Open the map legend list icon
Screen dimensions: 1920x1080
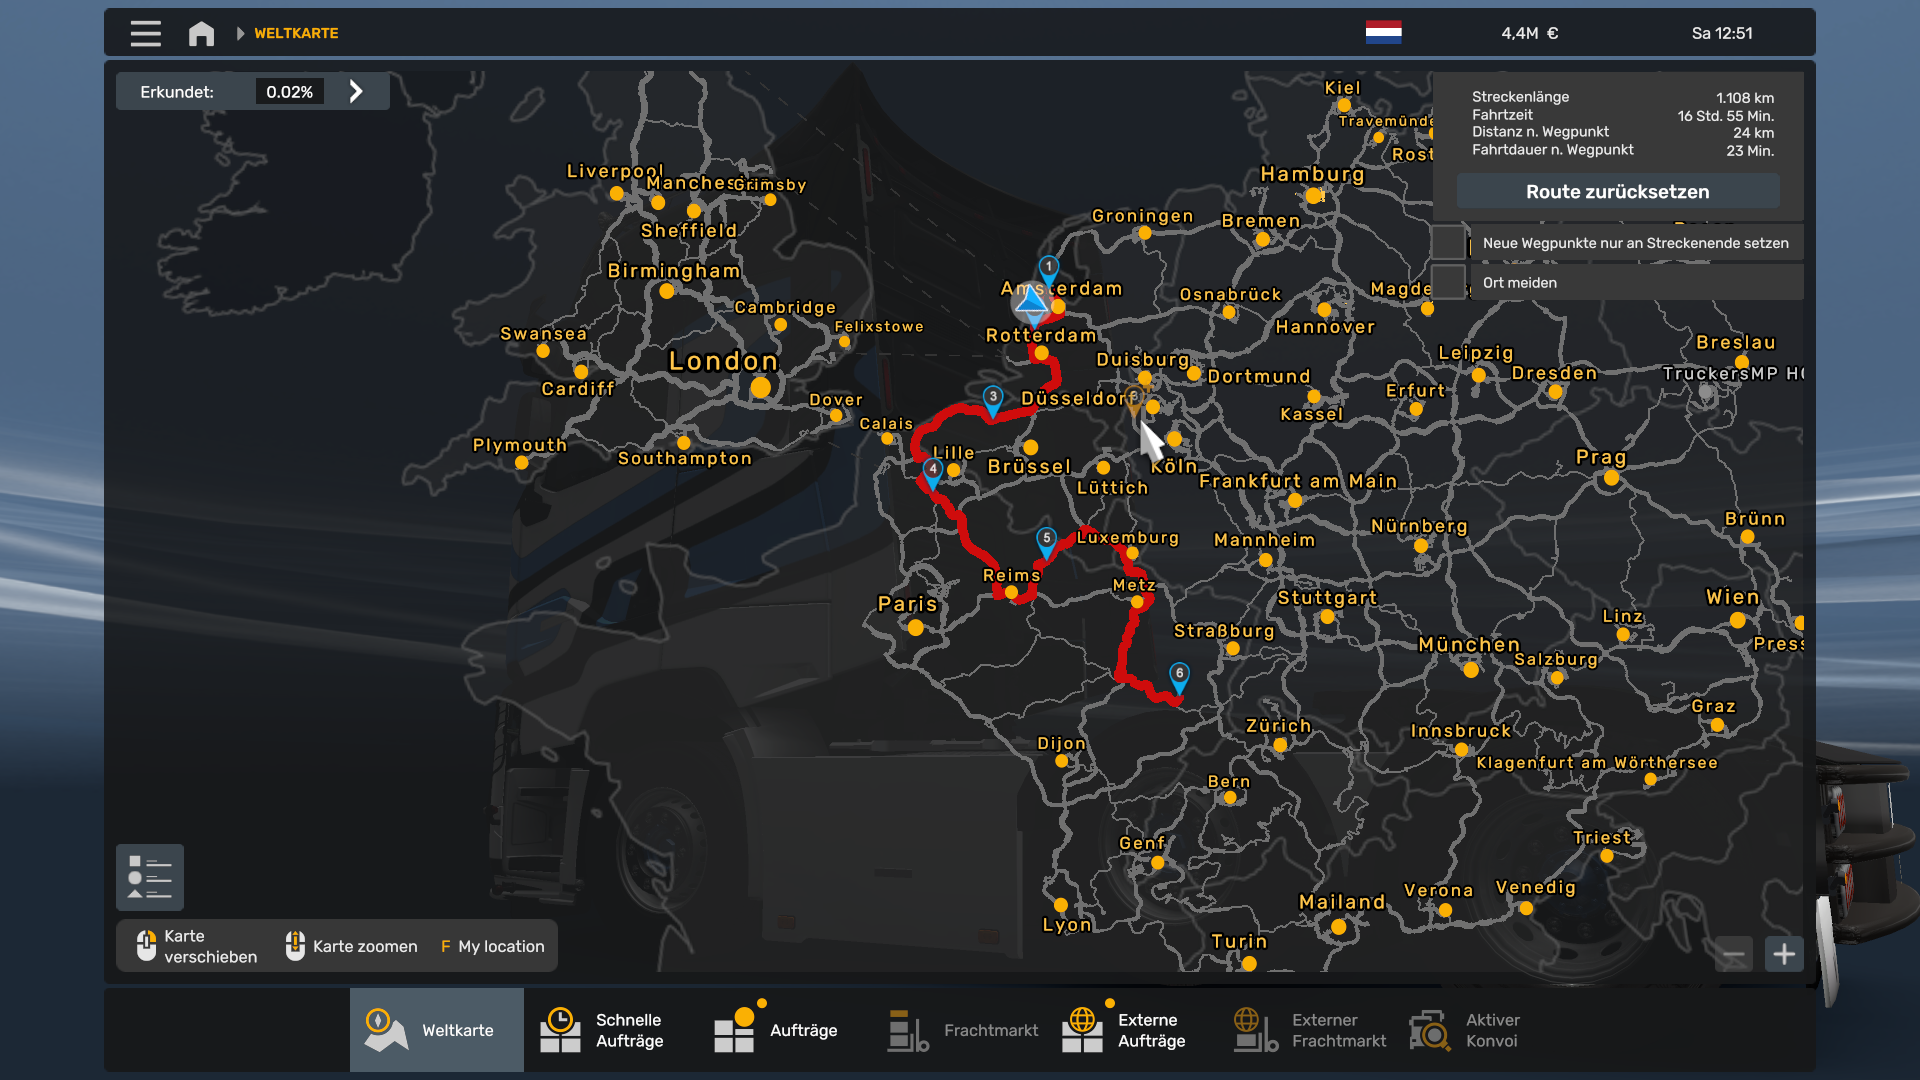(x=150, y=877)
